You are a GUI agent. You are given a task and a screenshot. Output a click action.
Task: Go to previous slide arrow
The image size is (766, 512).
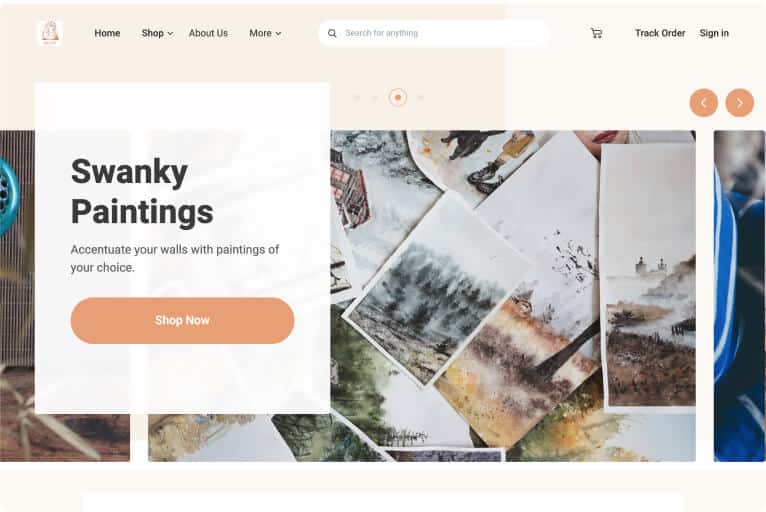point(703,103)
